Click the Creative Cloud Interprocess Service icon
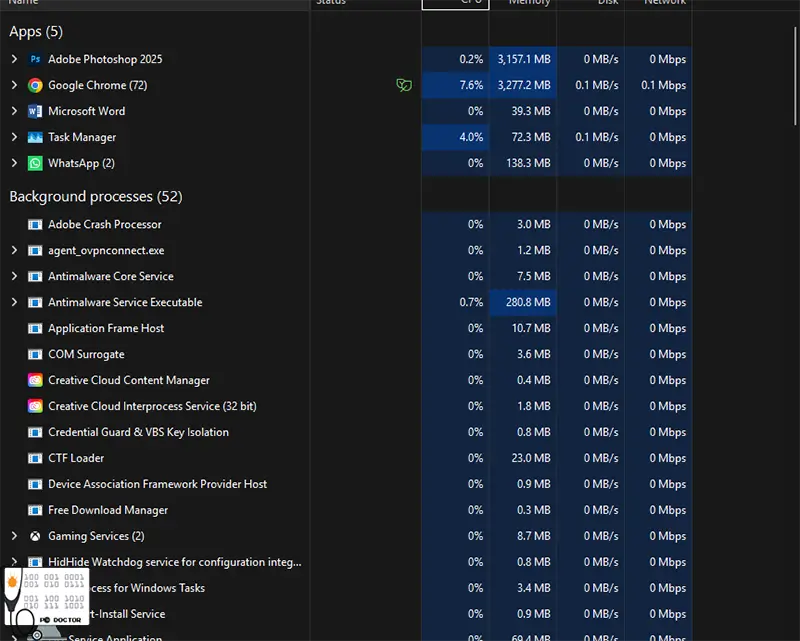The width and height of the screenshot is (800, 641). 35,406
